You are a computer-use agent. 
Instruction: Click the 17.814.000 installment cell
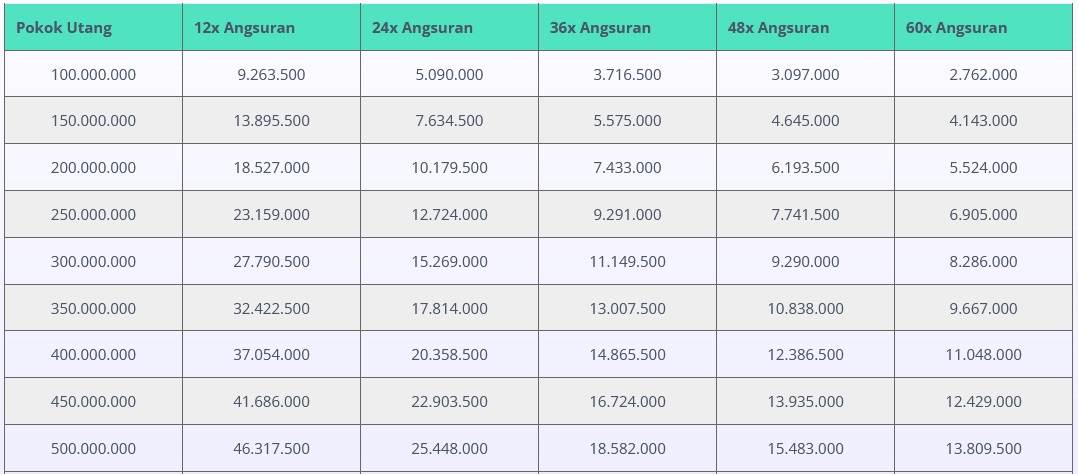click(x=449, y=309)
